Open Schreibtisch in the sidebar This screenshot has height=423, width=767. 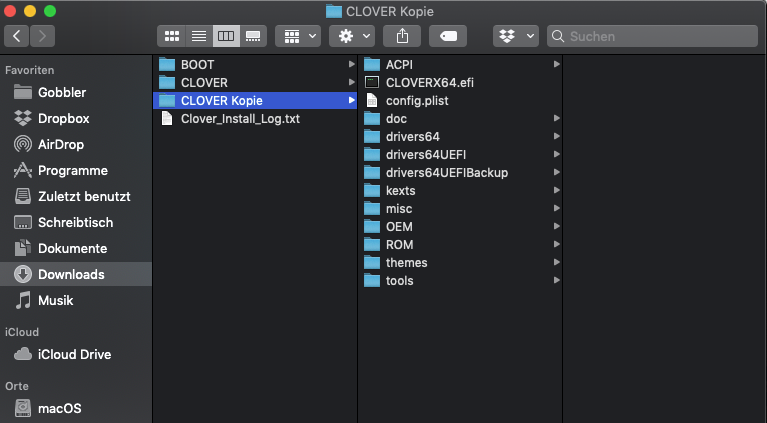coord(76,222)
